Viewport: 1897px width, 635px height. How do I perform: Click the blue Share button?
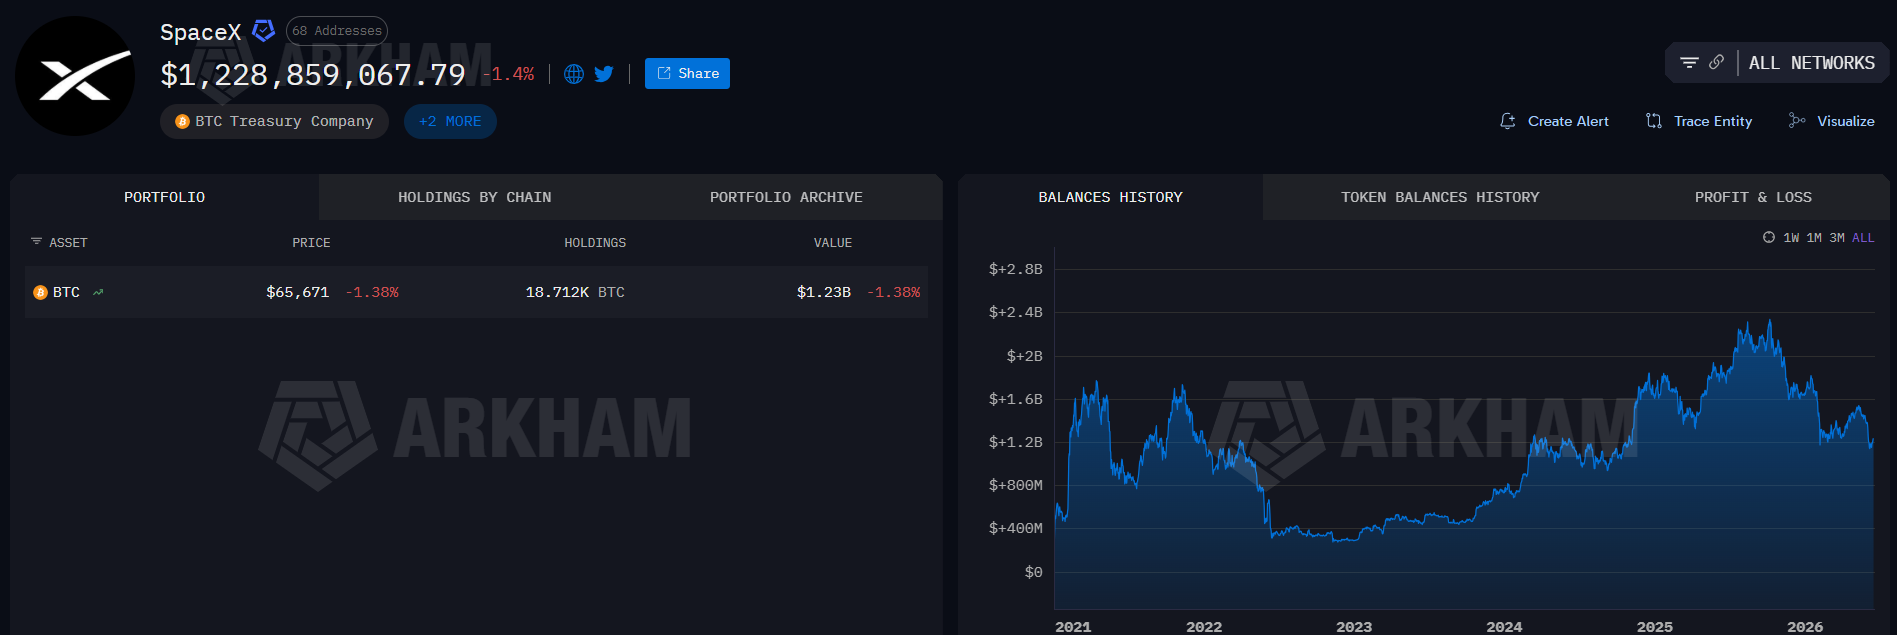pos(687,73)
